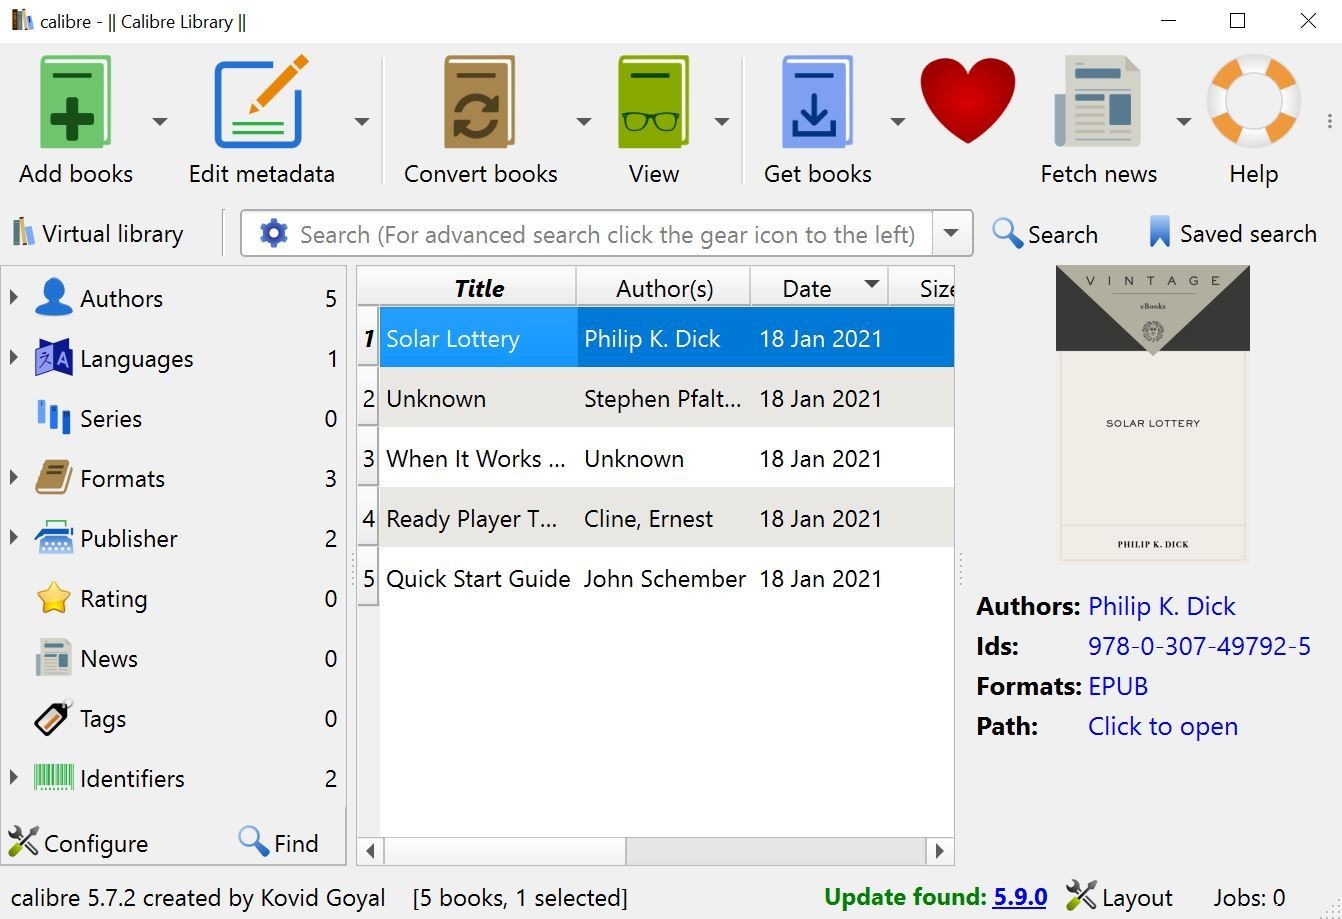Click the Search button
The image size is (1342, 919).
click(1045, 234)
